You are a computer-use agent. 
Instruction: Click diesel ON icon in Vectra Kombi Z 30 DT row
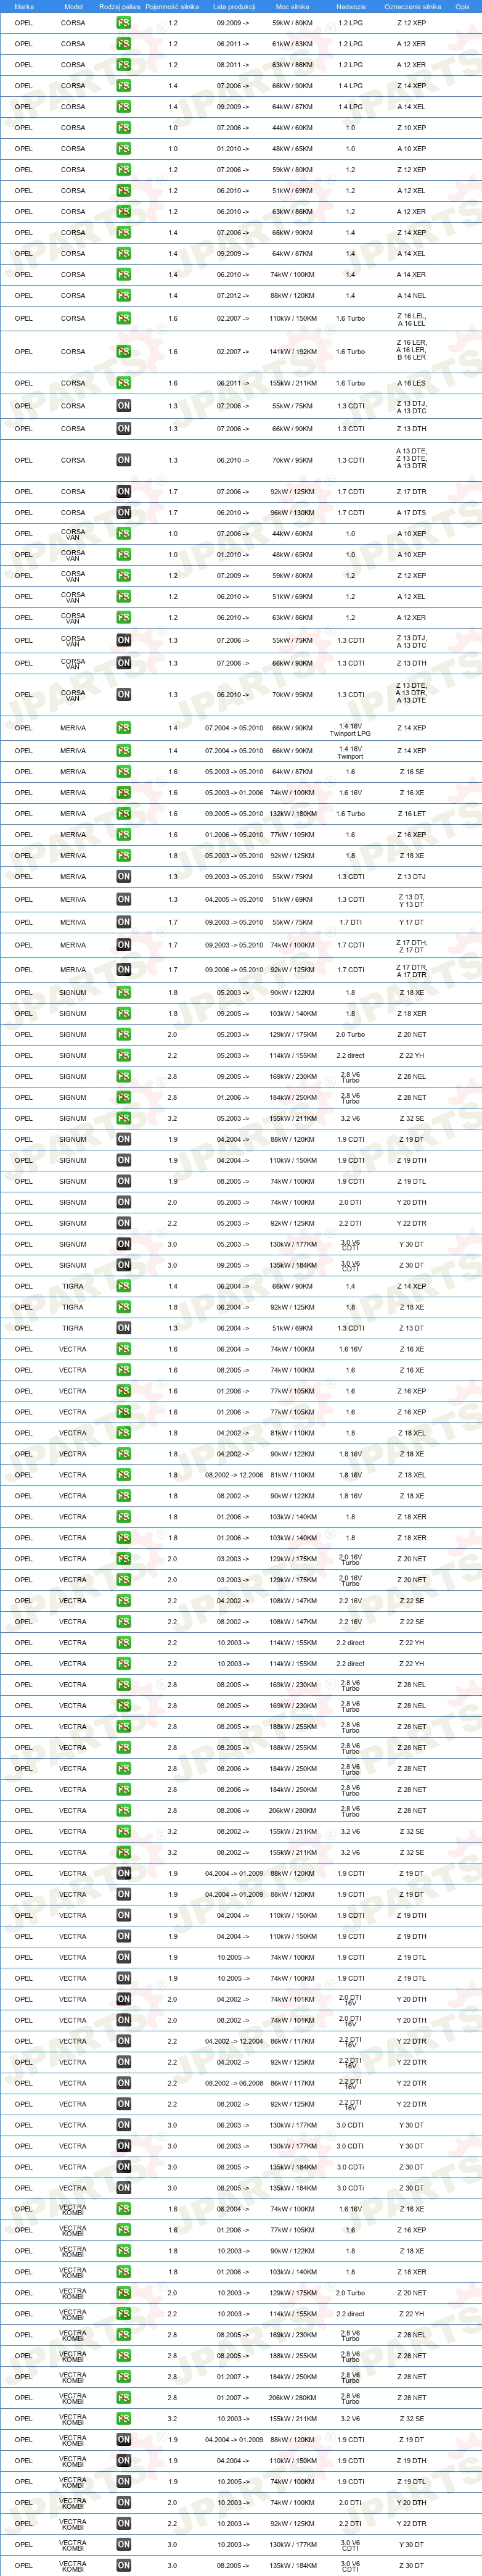click(x=123, y=2565)
